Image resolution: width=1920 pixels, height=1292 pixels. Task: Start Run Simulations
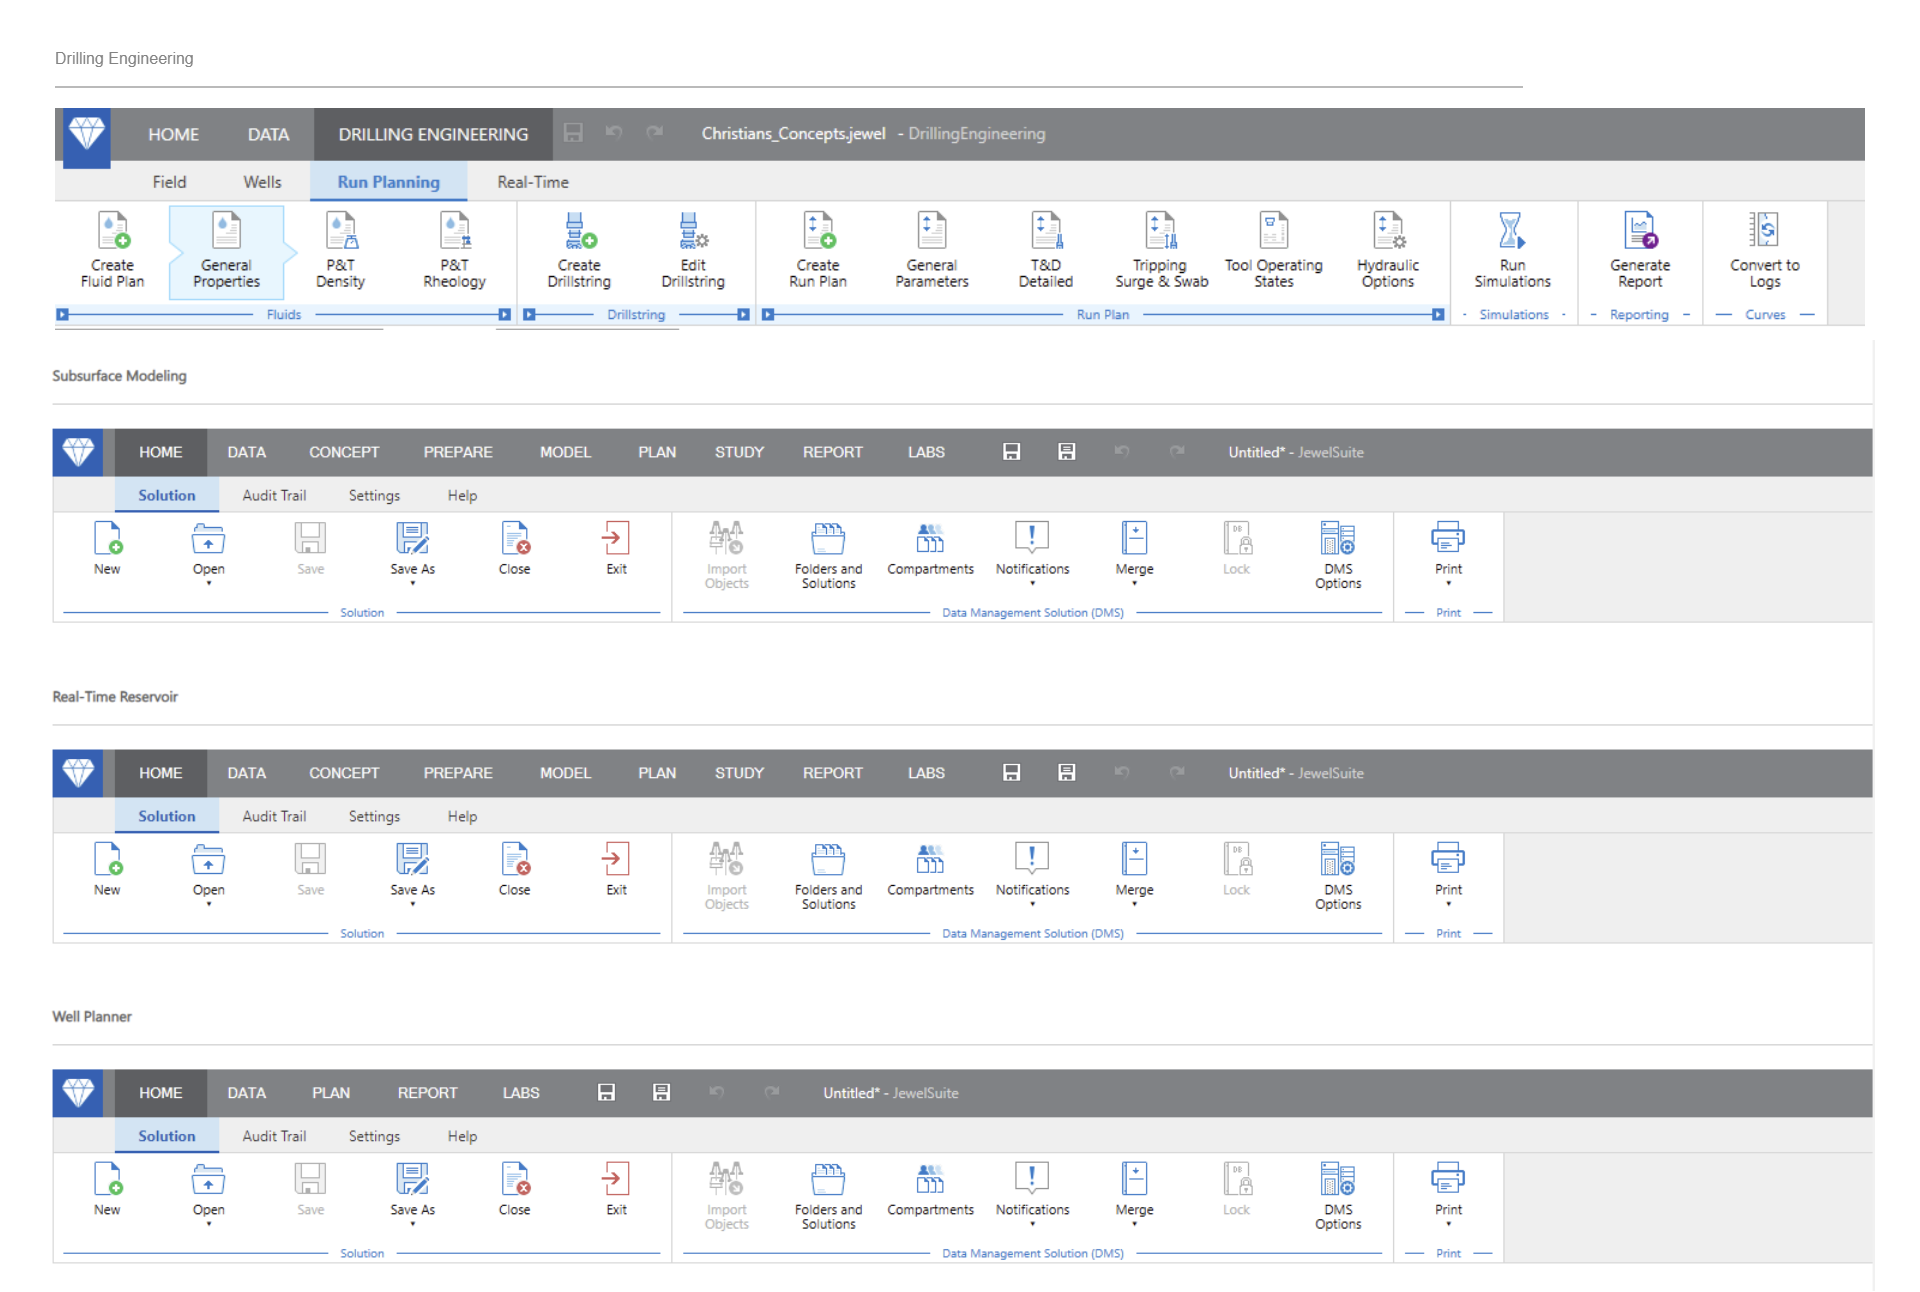(x=1512, y=250)
